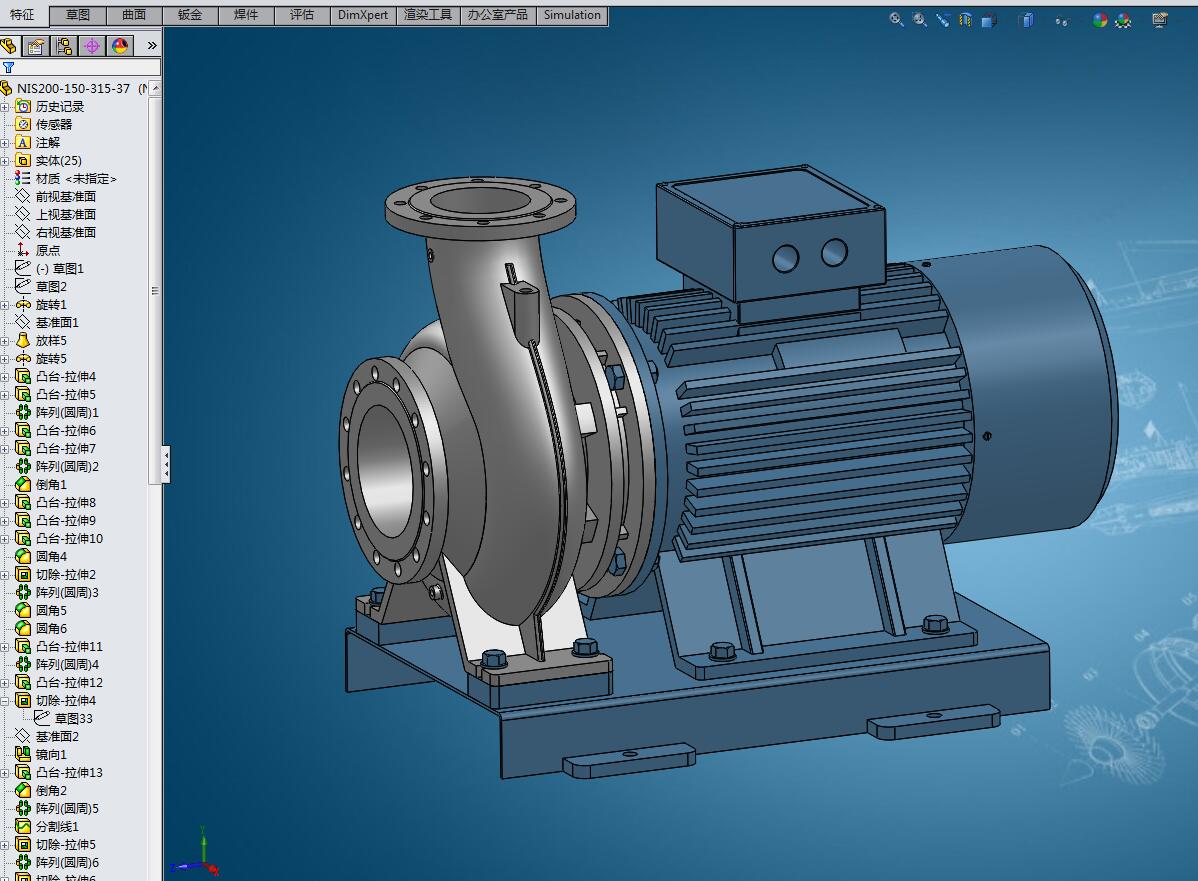Collapse the feature tree panel handle
1198x881 pixels.
point(166,464)
